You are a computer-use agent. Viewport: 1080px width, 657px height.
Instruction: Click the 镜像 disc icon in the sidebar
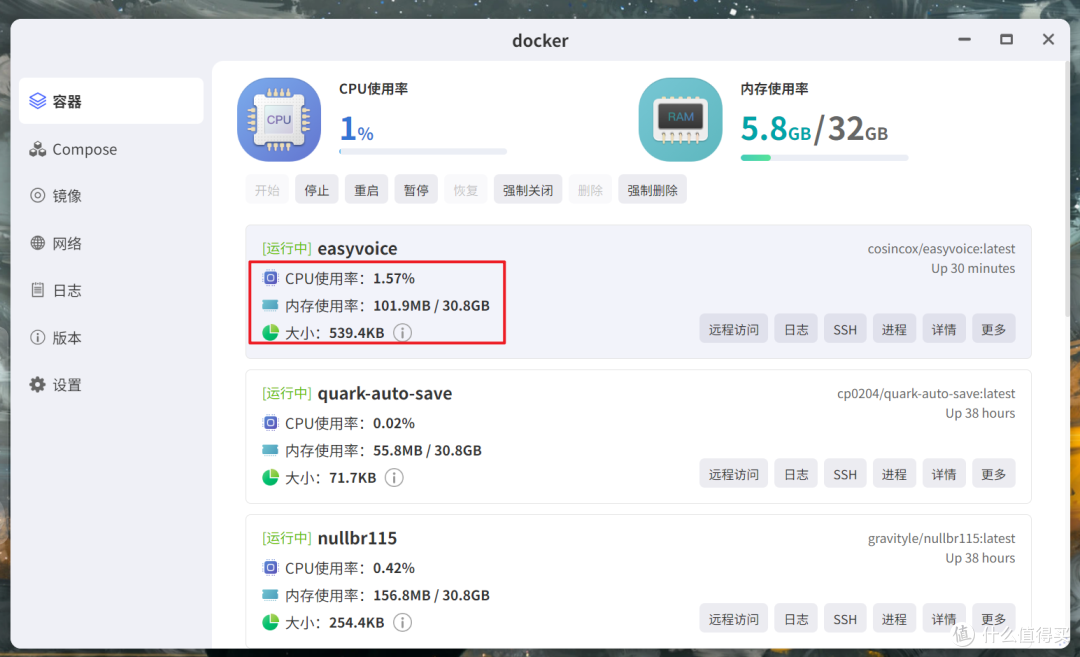click(37, 196)
